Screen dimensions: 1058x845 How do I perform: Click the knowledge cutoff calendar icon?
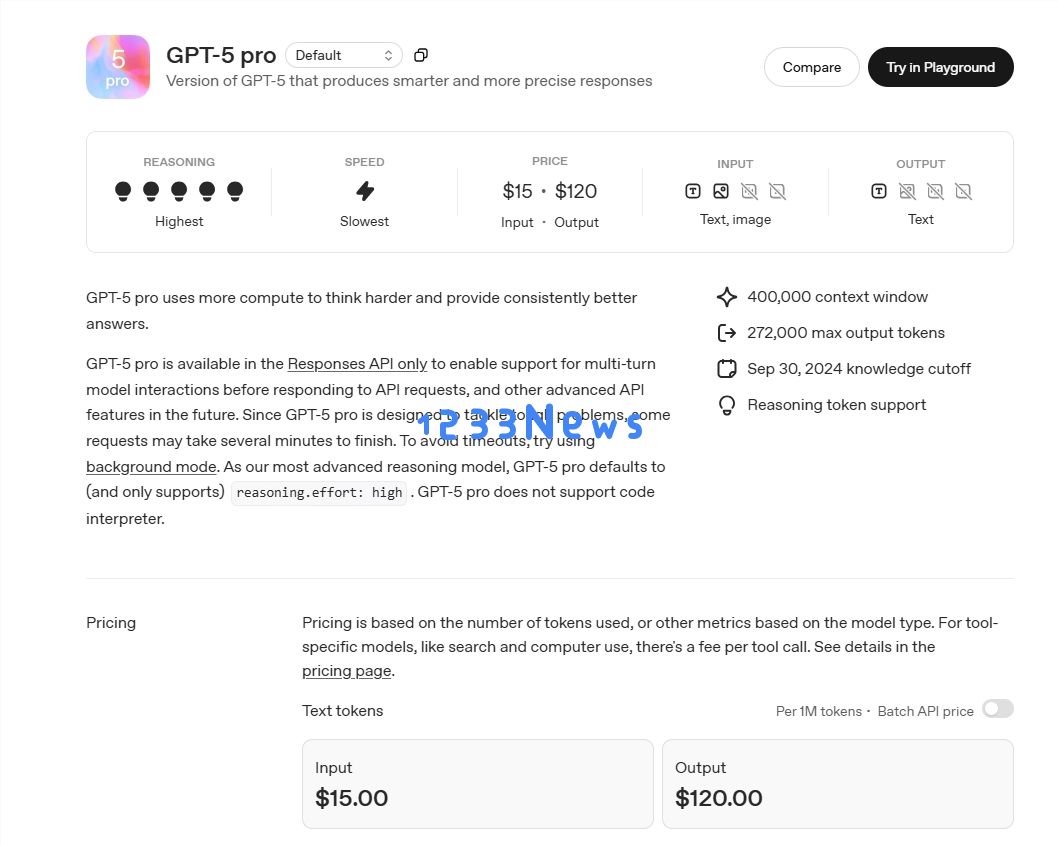(x=727, y=369)
